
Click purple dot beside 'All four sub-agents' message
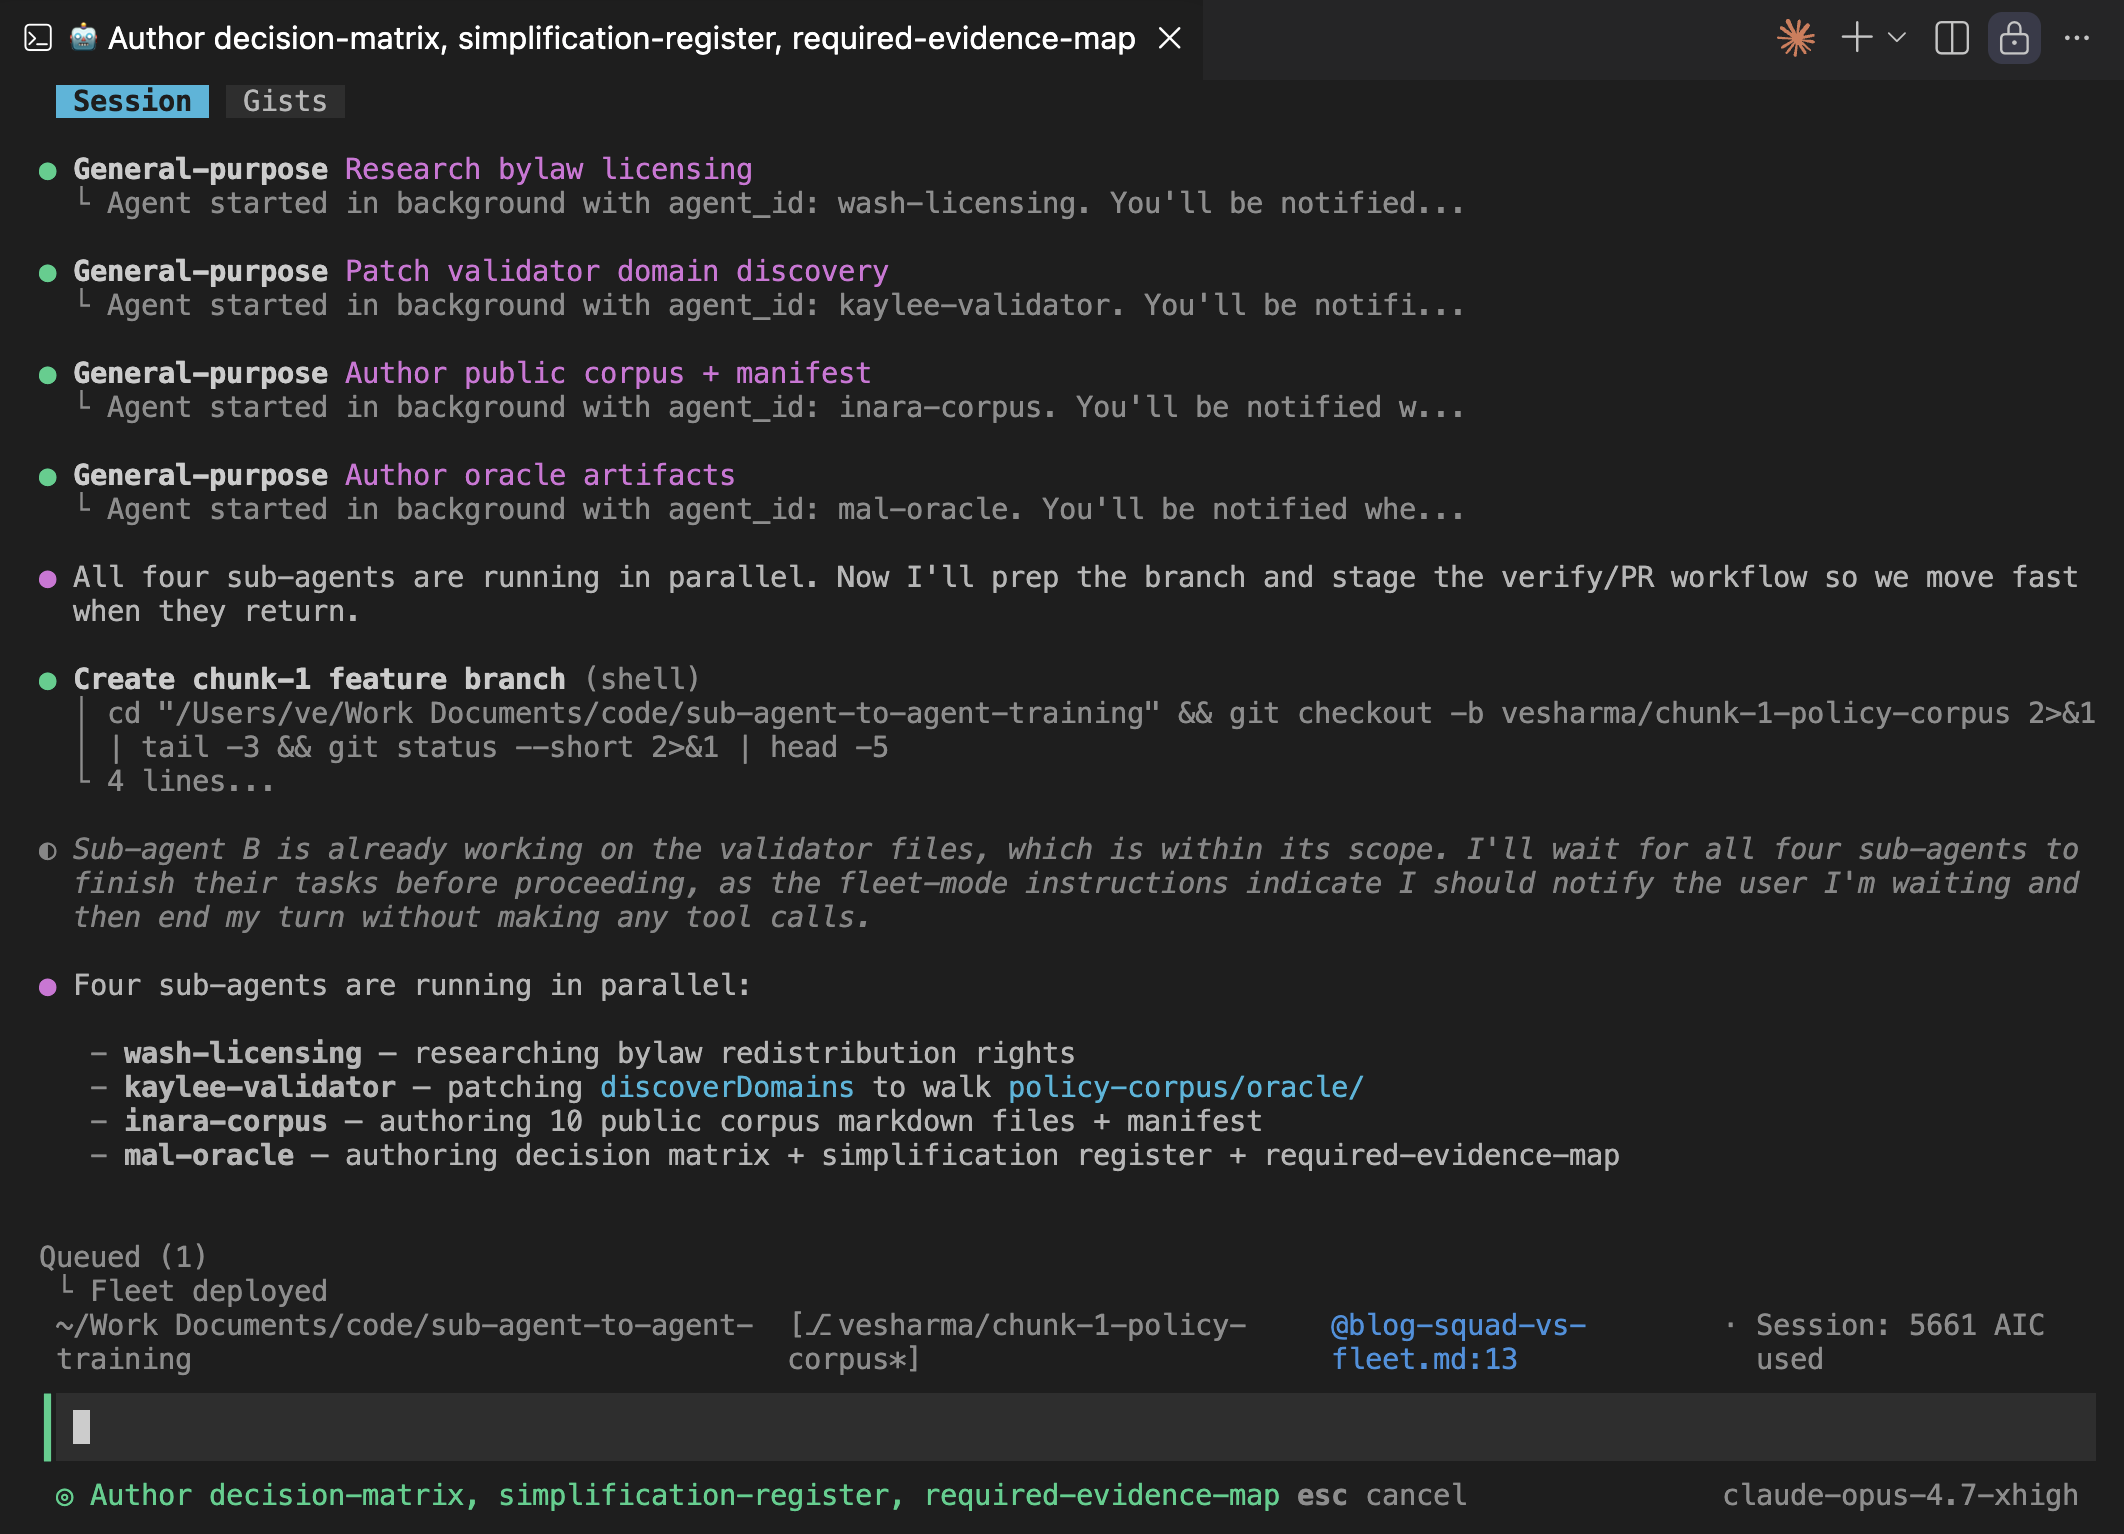click(x=47, y=579)
